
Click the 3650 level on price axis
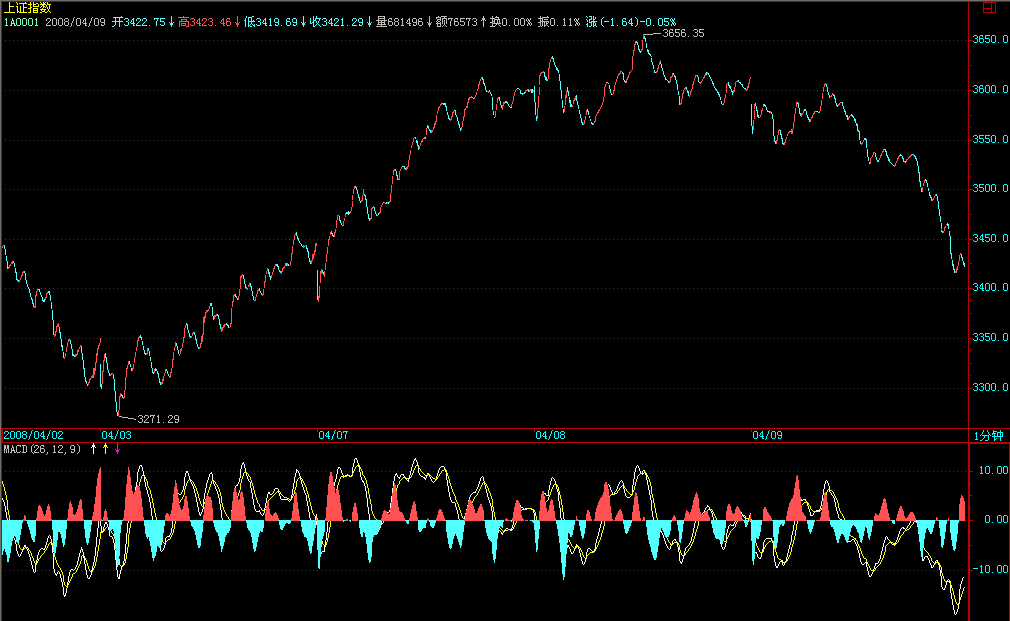tap(990, 40)
